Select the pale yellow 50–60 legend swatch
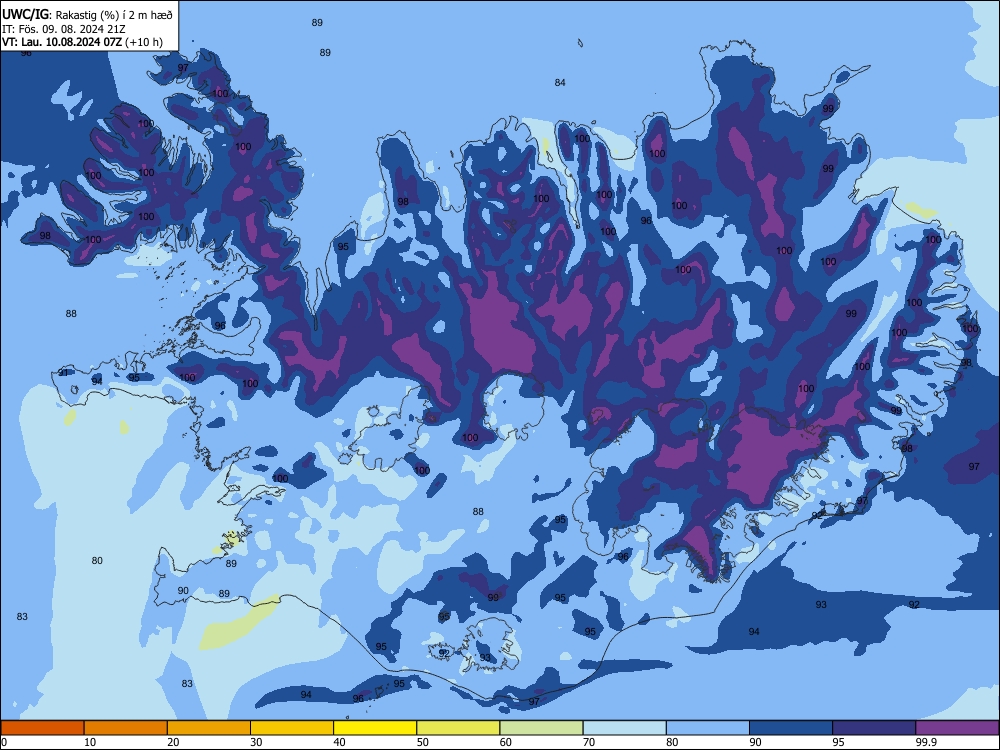The width and height of the screenshot is (1000, 750). (458, 728)
